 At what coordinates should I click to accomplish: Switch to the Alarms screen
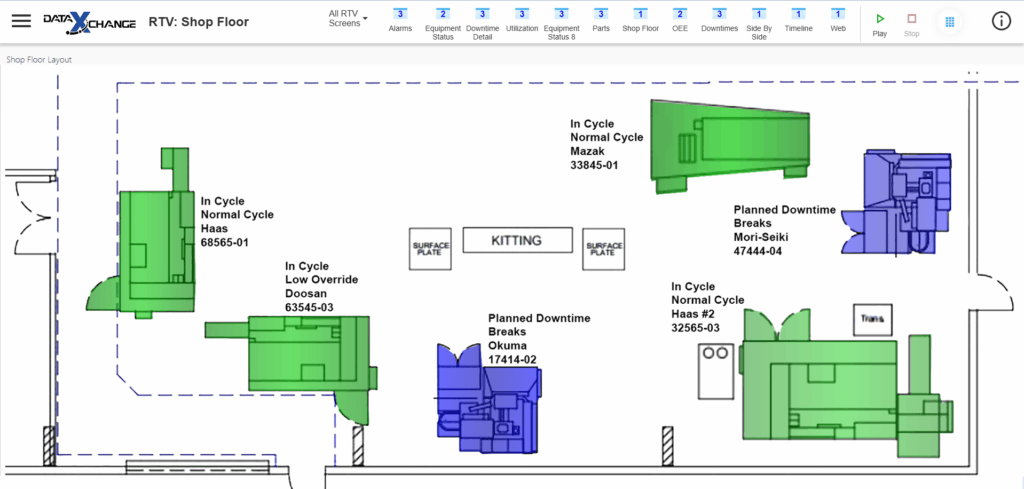tap(400, 21)
